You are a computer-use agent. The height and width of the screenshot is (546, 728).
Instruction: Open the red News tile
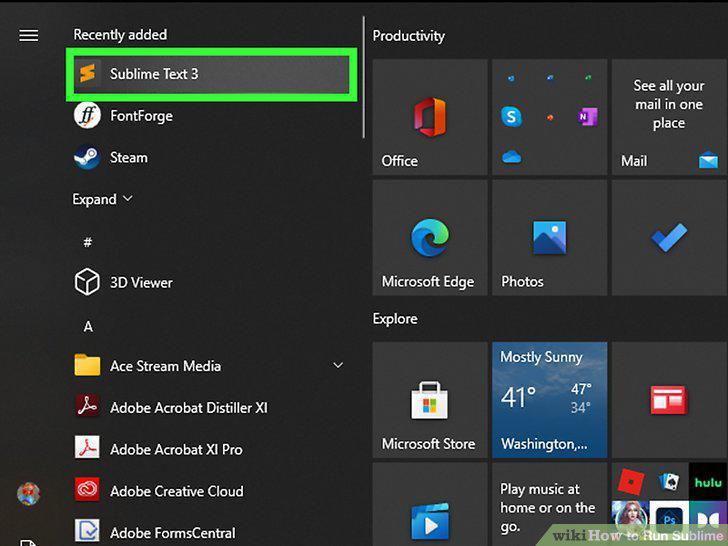669,400
